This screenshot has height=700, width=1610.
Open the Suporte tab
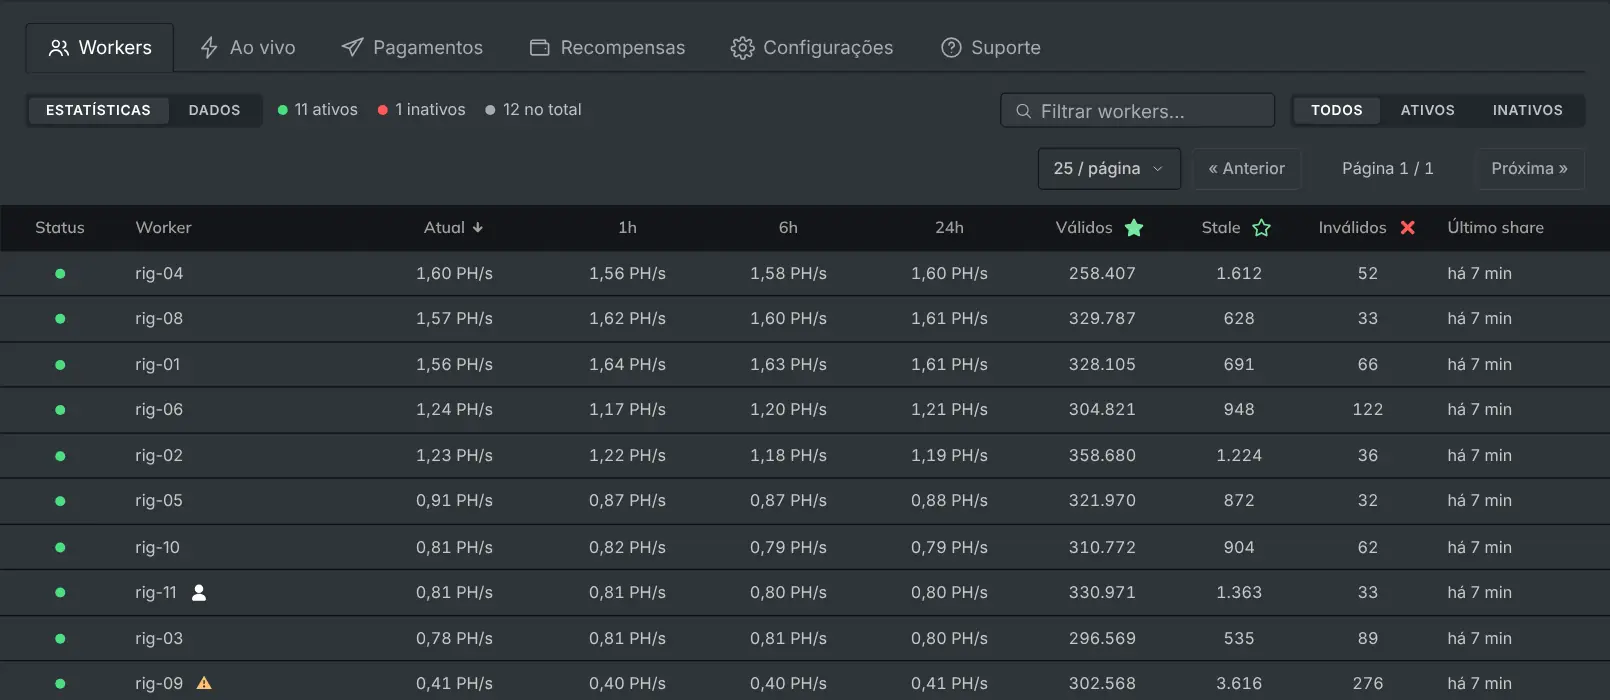pyautogui.click(x=991, y=48)
